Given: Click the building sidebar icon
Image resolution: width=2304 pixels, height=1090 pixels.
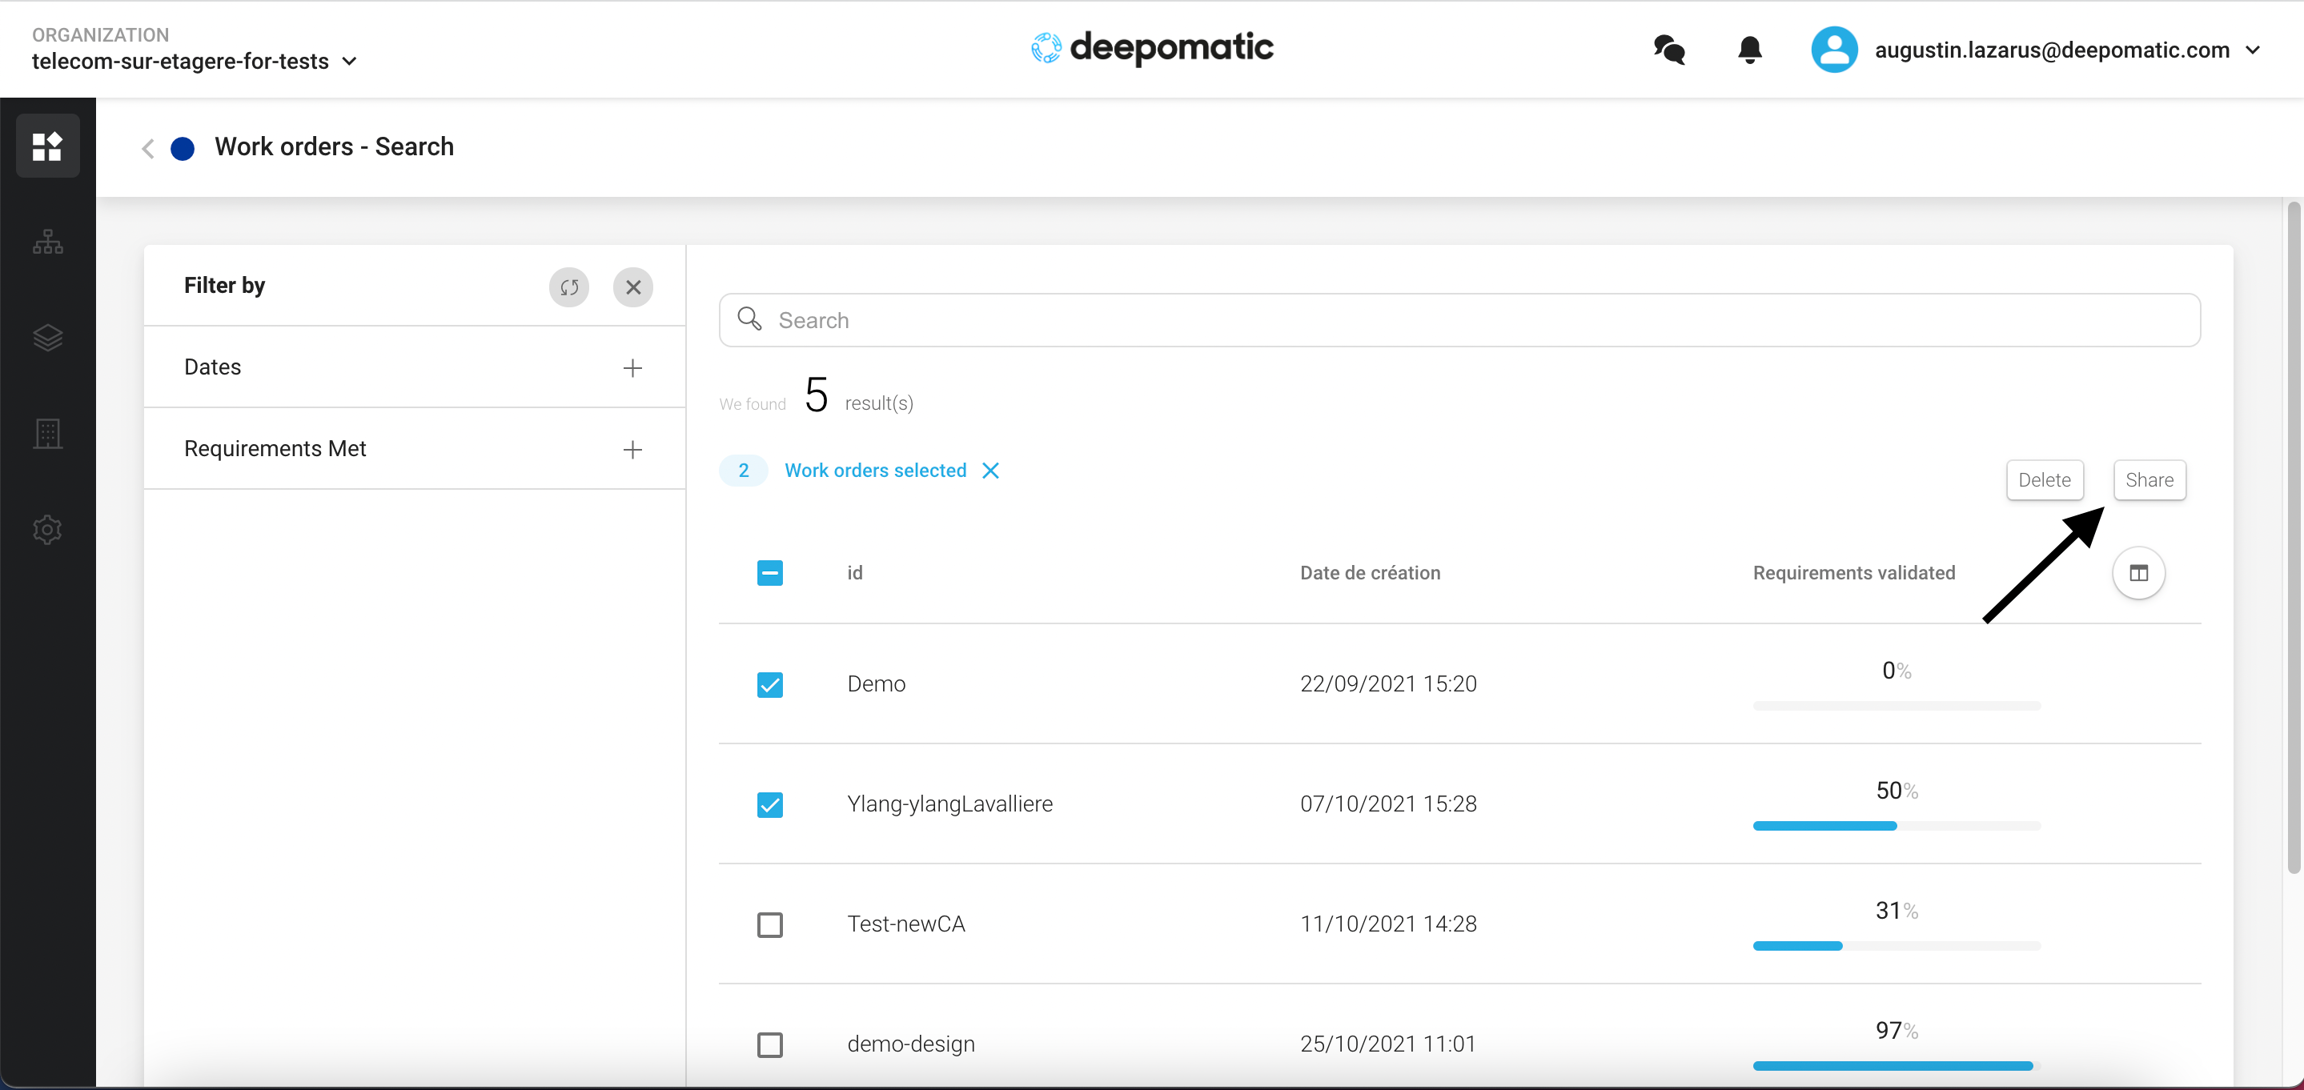Looking at the screenshot, I should pos(47,434).
